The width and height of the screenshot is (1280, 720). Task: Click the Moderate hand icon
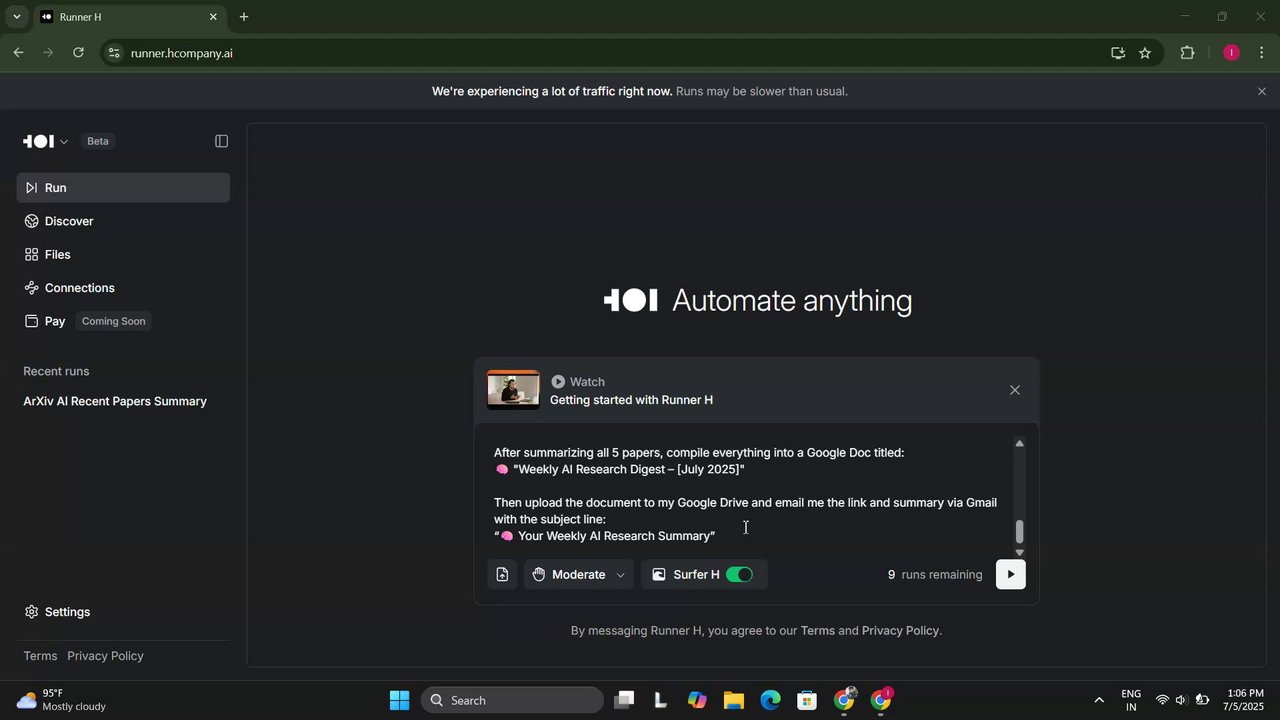click(x=539, y=575)
